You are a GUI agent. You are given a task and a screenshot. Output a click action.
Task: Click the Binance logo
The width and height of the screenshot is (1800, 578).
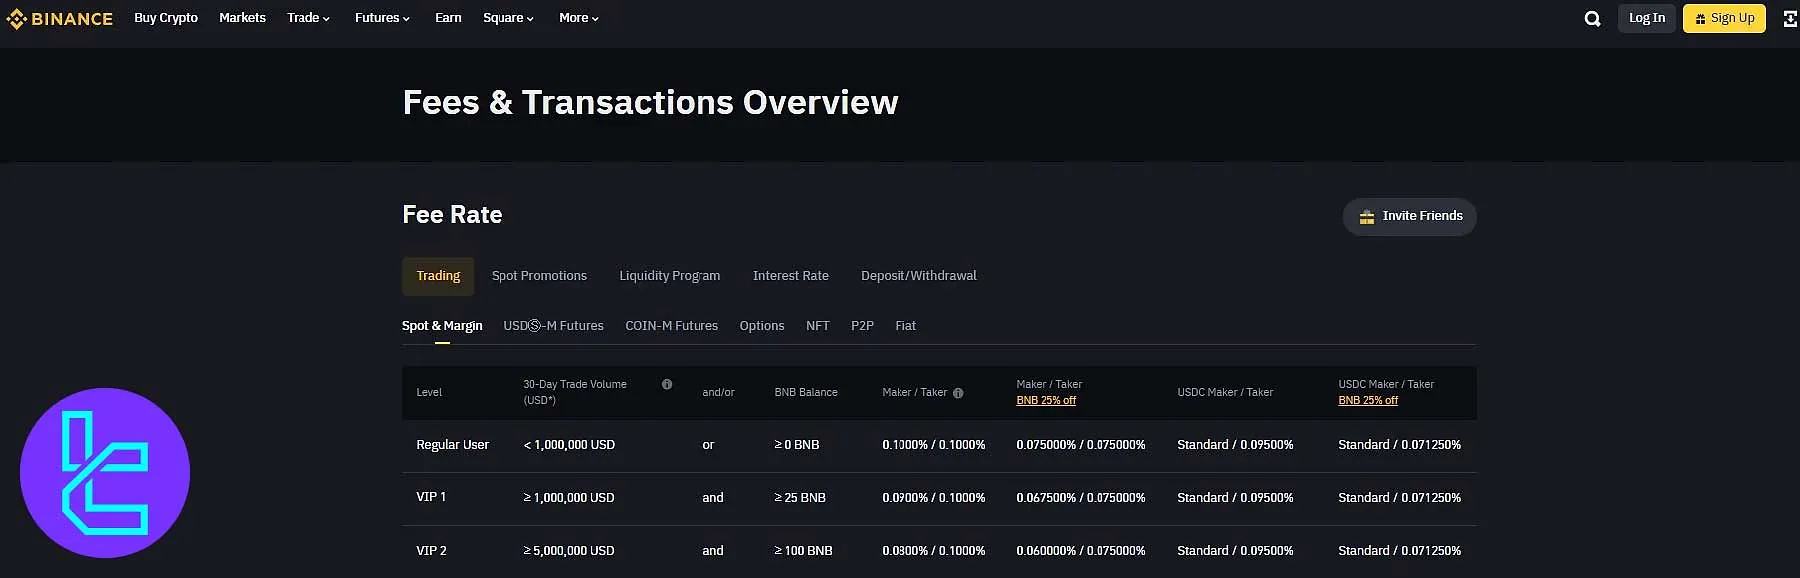click(59, 19)
